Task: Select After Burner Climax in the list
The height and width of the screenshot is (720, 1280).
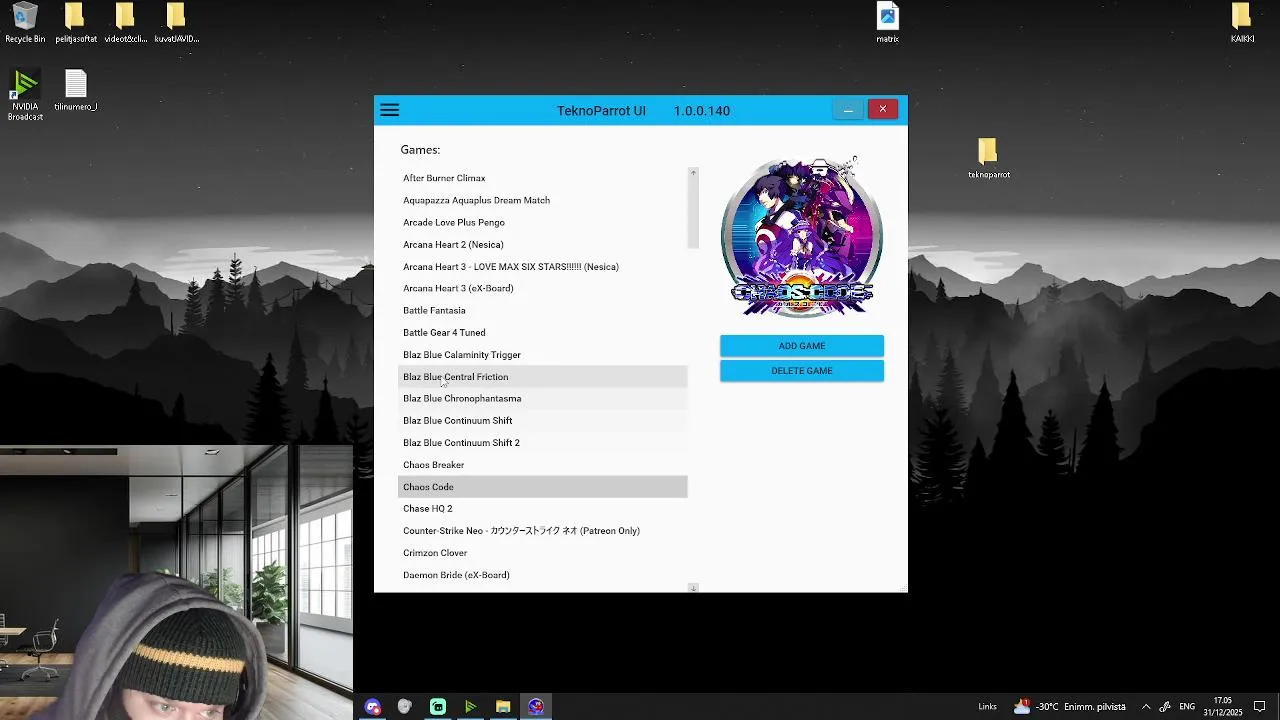Action: [x=543, y=178]
